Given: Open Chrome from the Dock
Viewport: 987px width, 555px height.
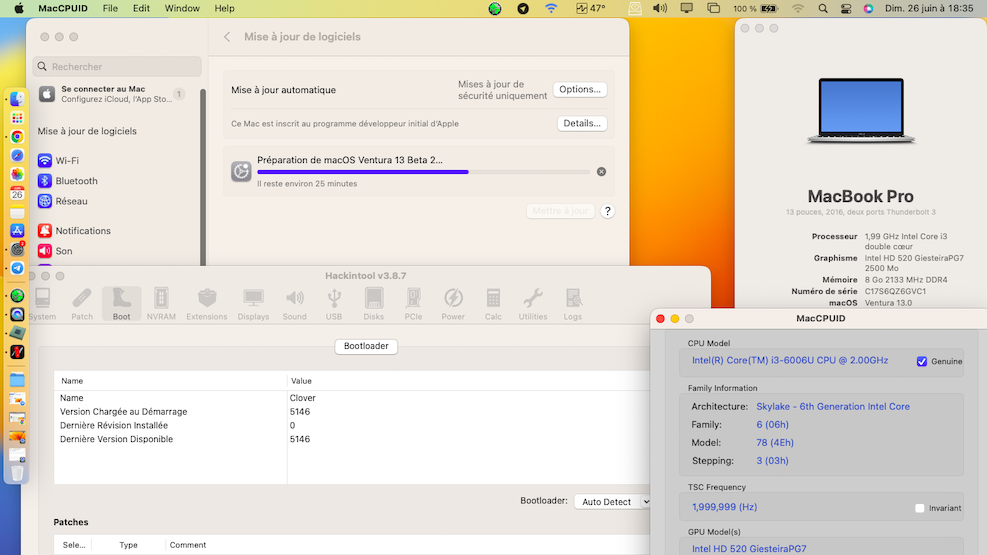Looking at the screenshot, I should click(17, 137).
